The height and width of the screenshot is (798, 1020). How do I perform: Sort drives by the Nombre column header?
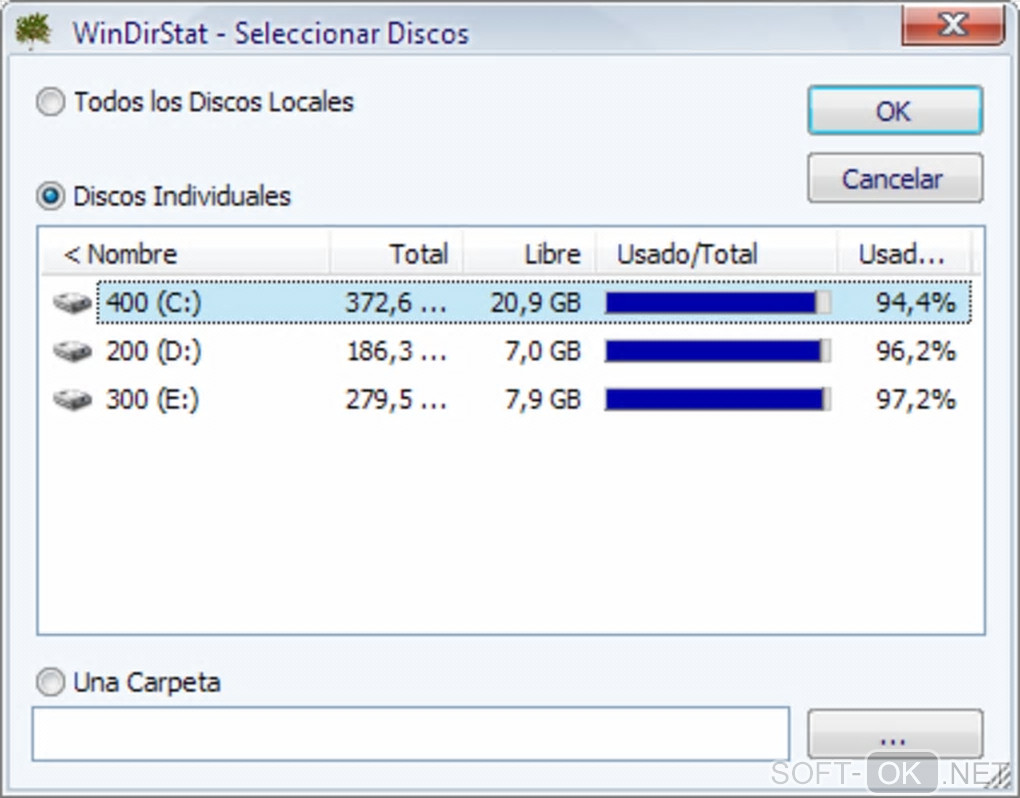point(185,254)
